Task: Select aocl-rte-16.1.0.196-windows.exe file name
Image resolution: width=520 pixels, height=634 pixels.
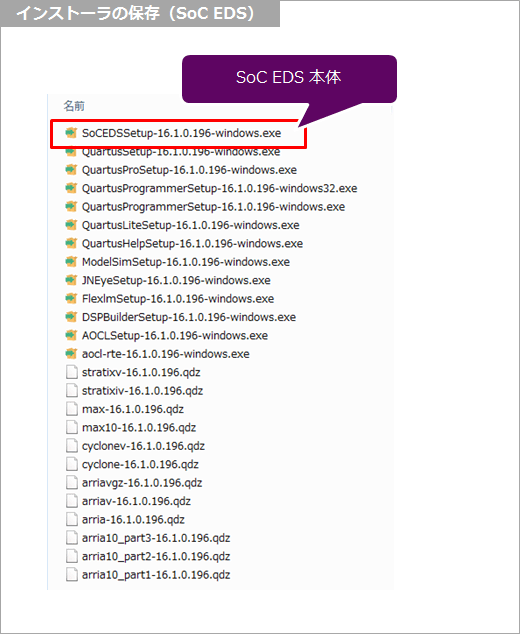Action: [x=166, y=354]
